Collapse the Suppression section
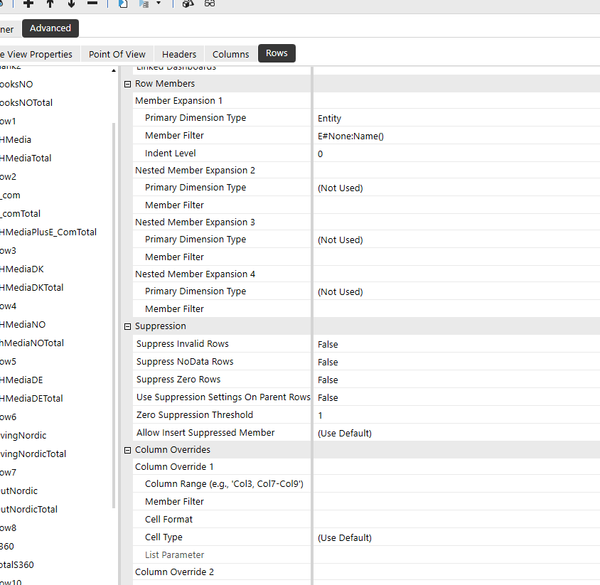Viewport: 600px width, 585px height. (127, 327)
